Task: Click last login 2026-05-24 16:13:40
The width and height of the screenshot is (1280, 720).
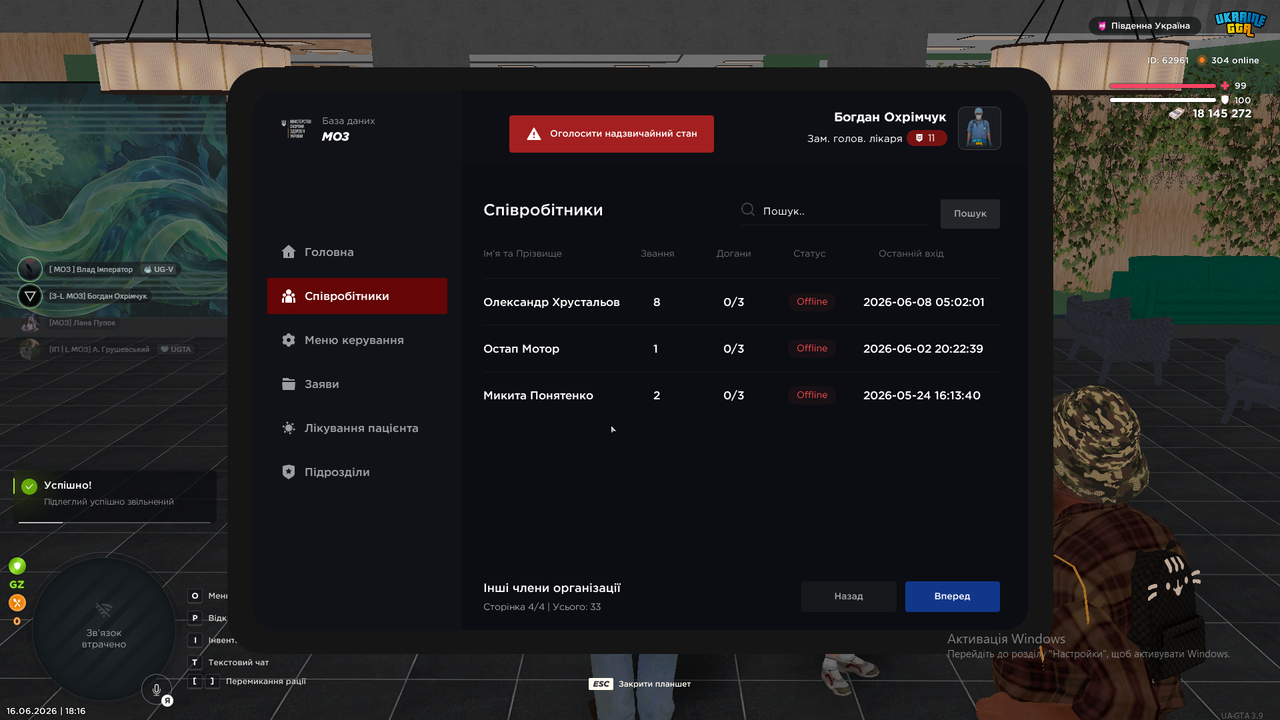Action: click(921, 395)
